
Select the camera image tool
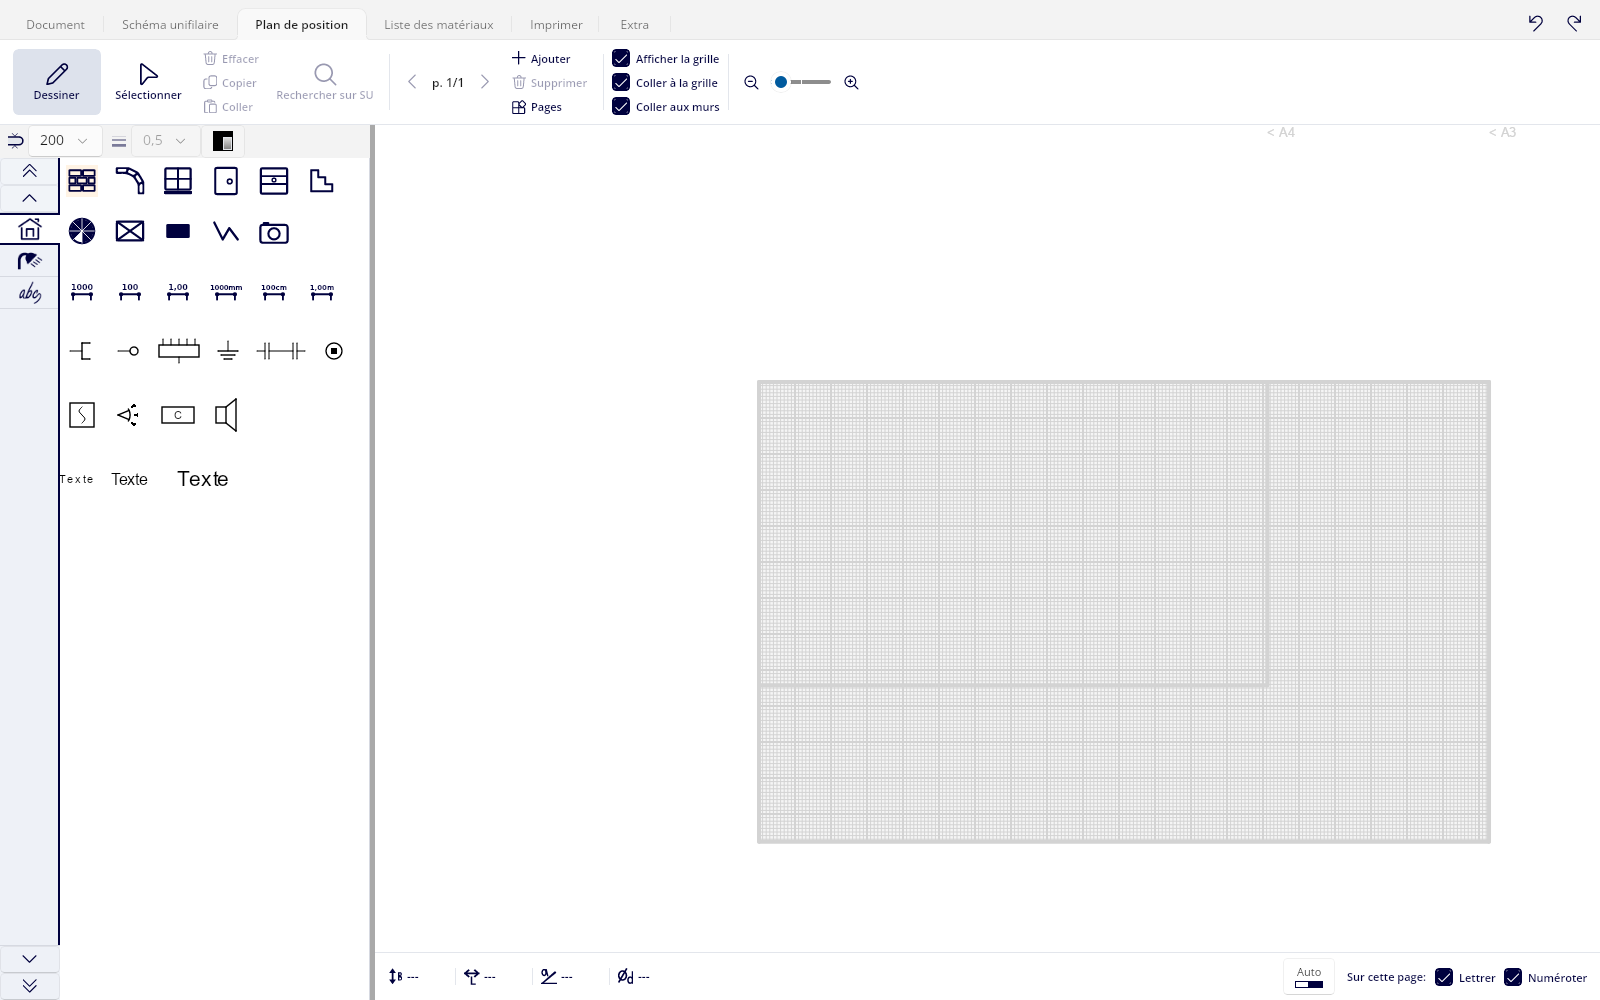coord(274,233)
